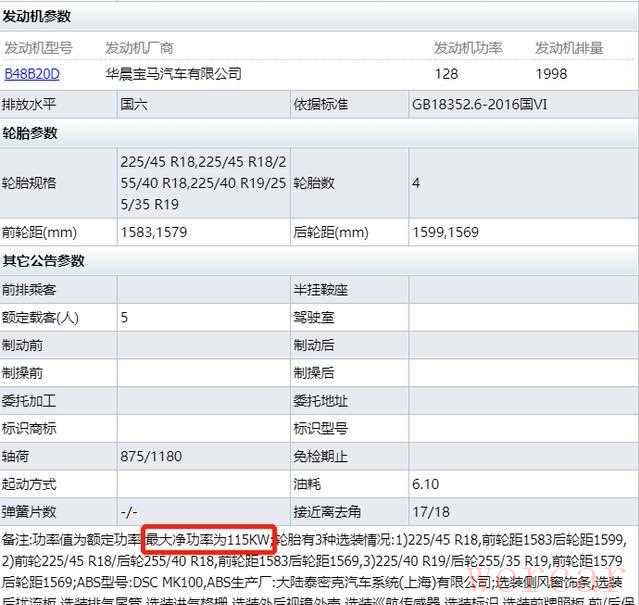
Task: Click the tire specification value cell
Action: click(203, 183)
